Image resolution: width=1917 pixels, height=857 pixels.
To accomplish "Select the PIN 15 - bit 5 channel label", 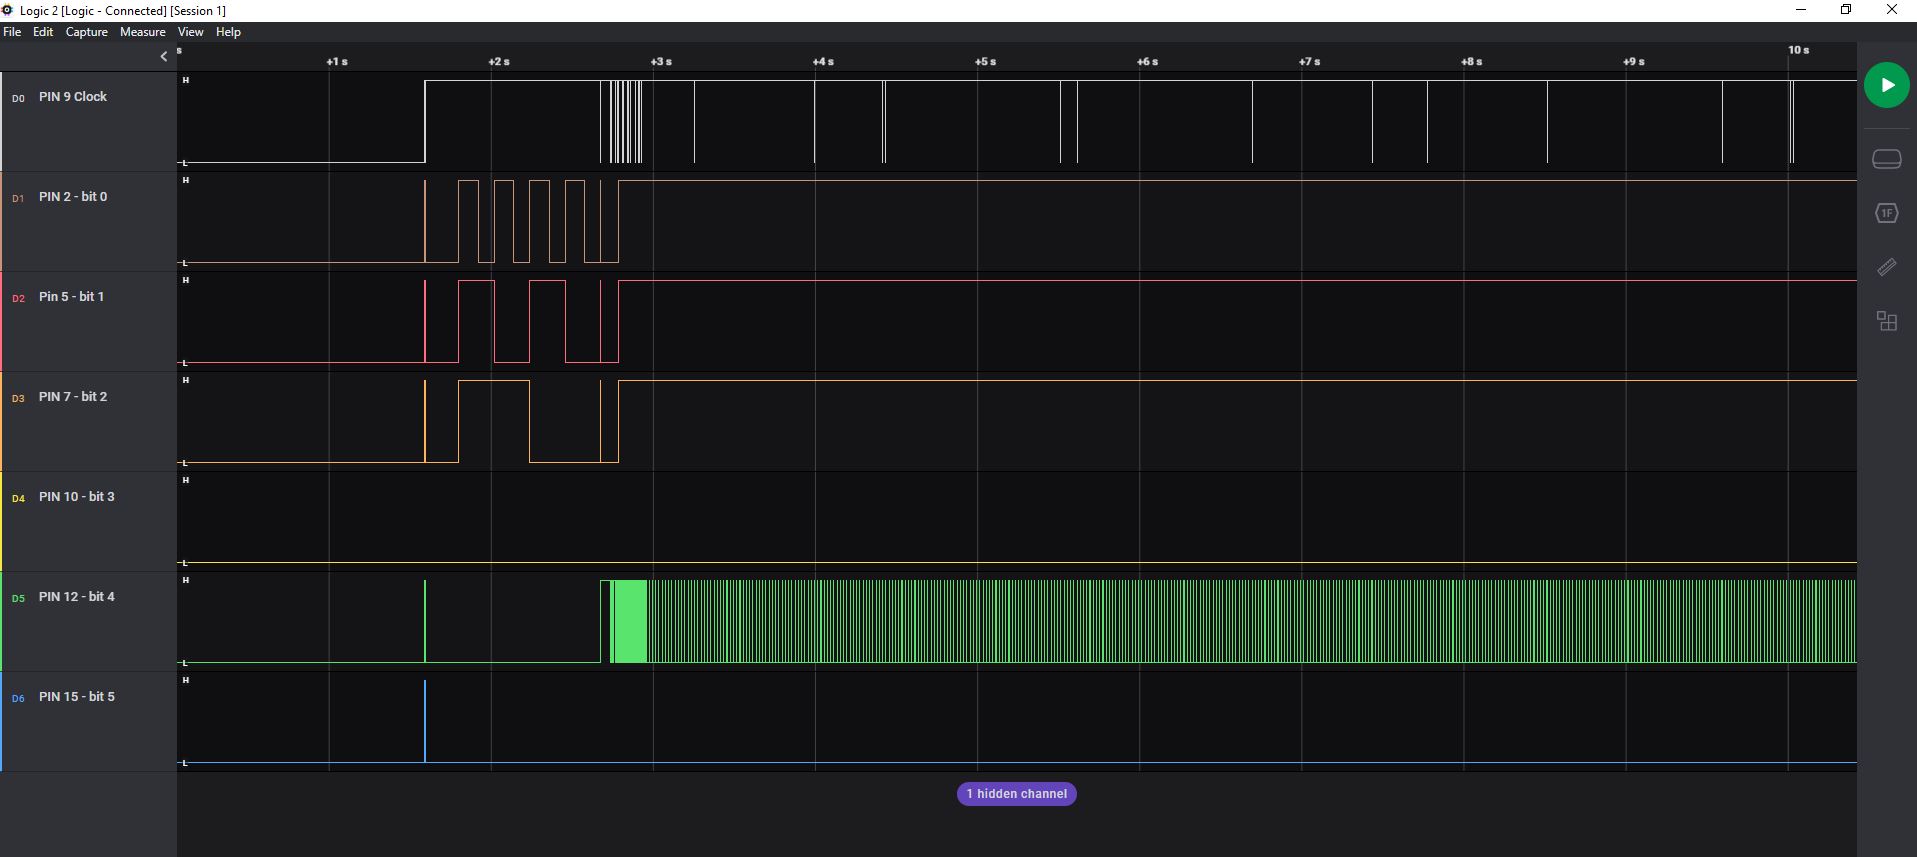I will coord(77,697).
